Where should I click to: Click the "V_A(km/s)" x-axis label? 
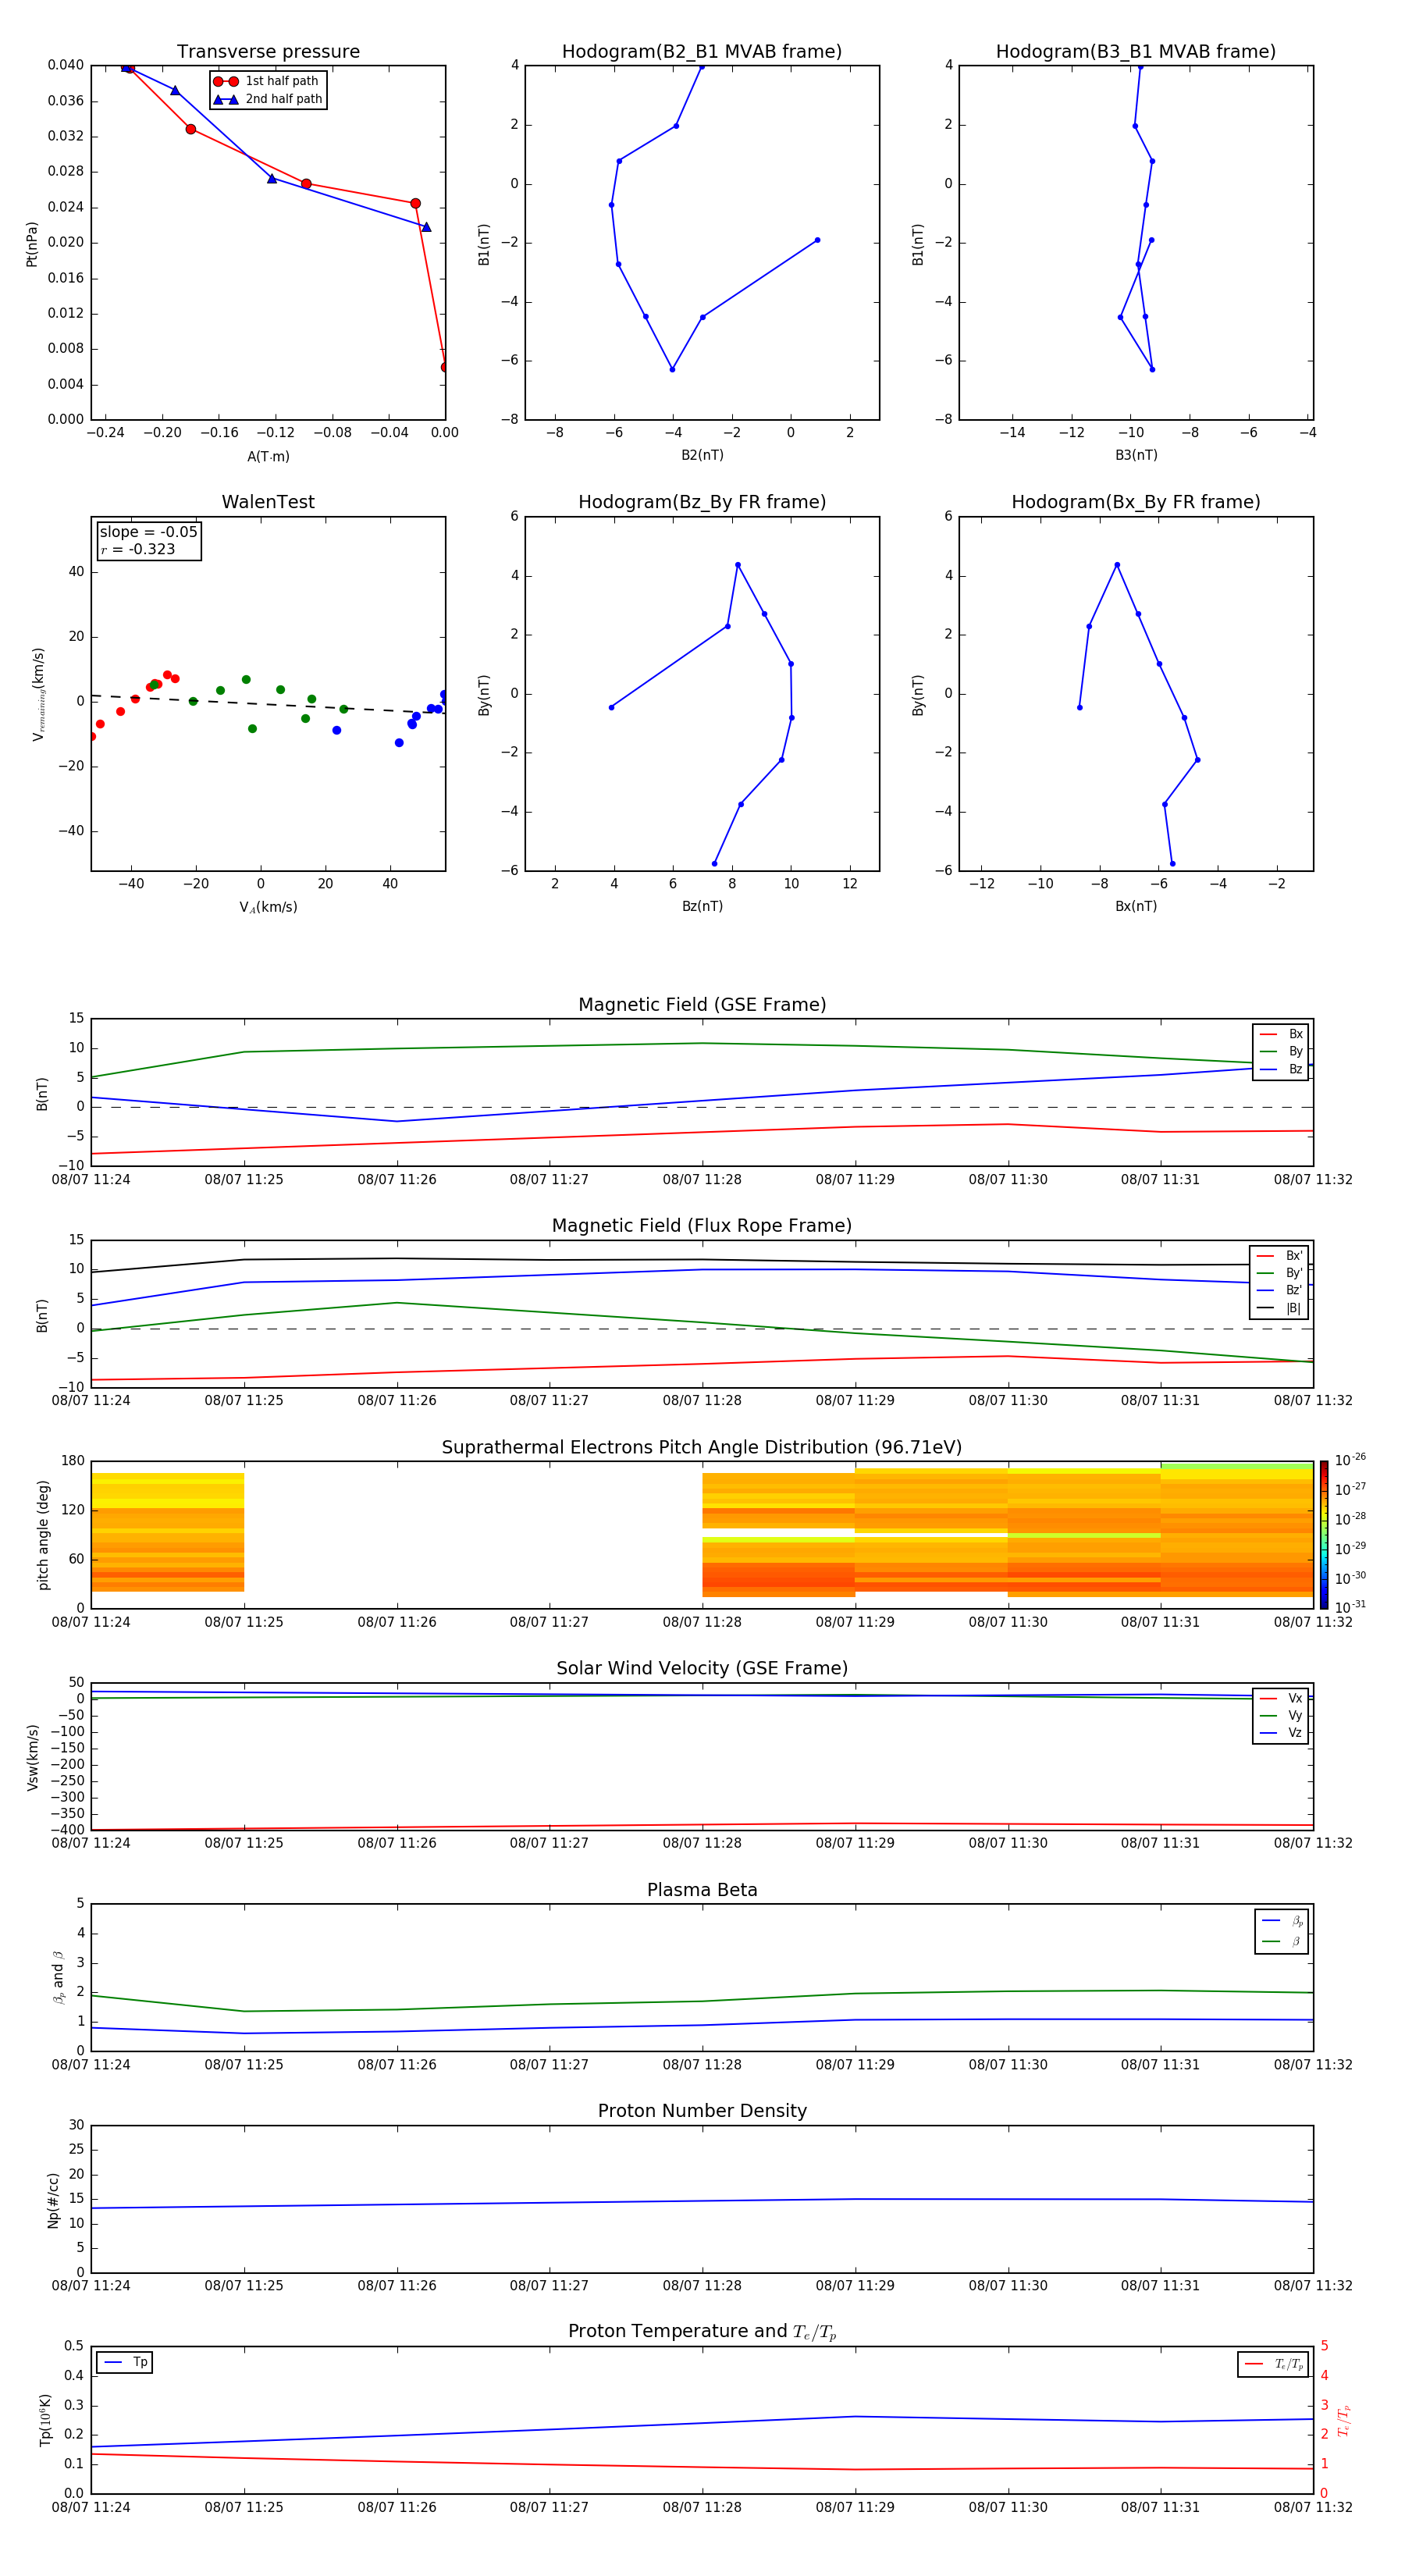[x=268, y=907]
